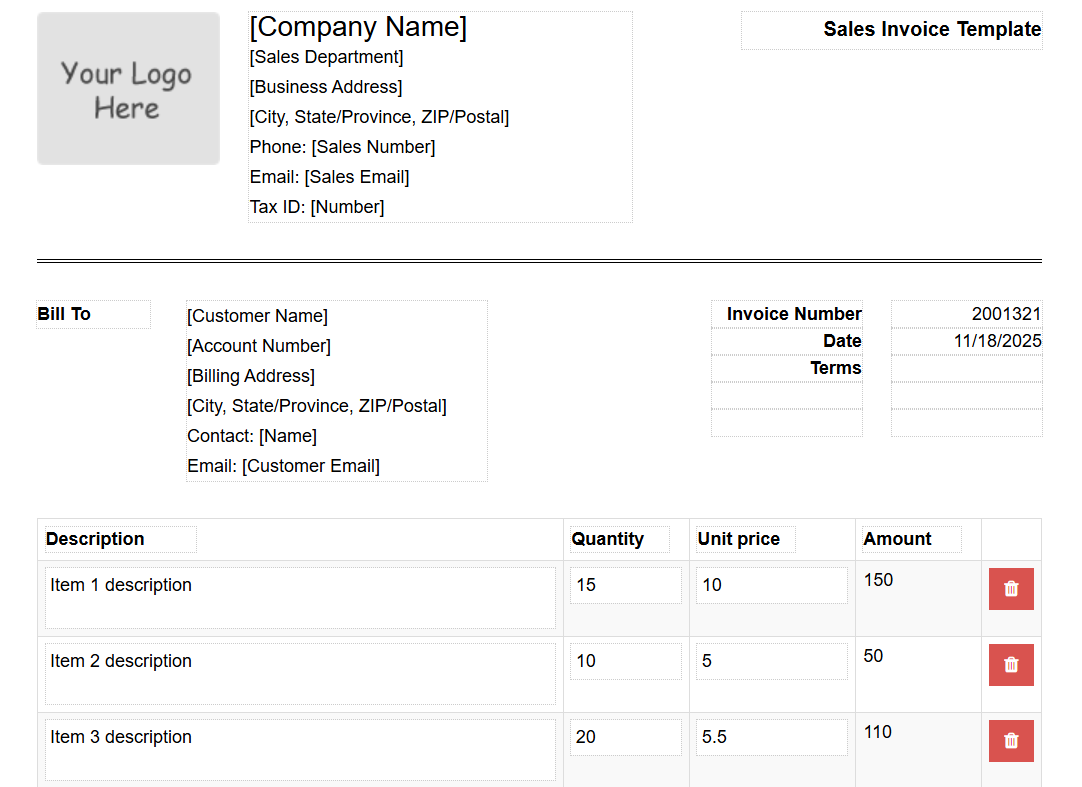Click the [Customer Name] line
The width and height of the screenshot is (1082, 787).
pos(258,316)
